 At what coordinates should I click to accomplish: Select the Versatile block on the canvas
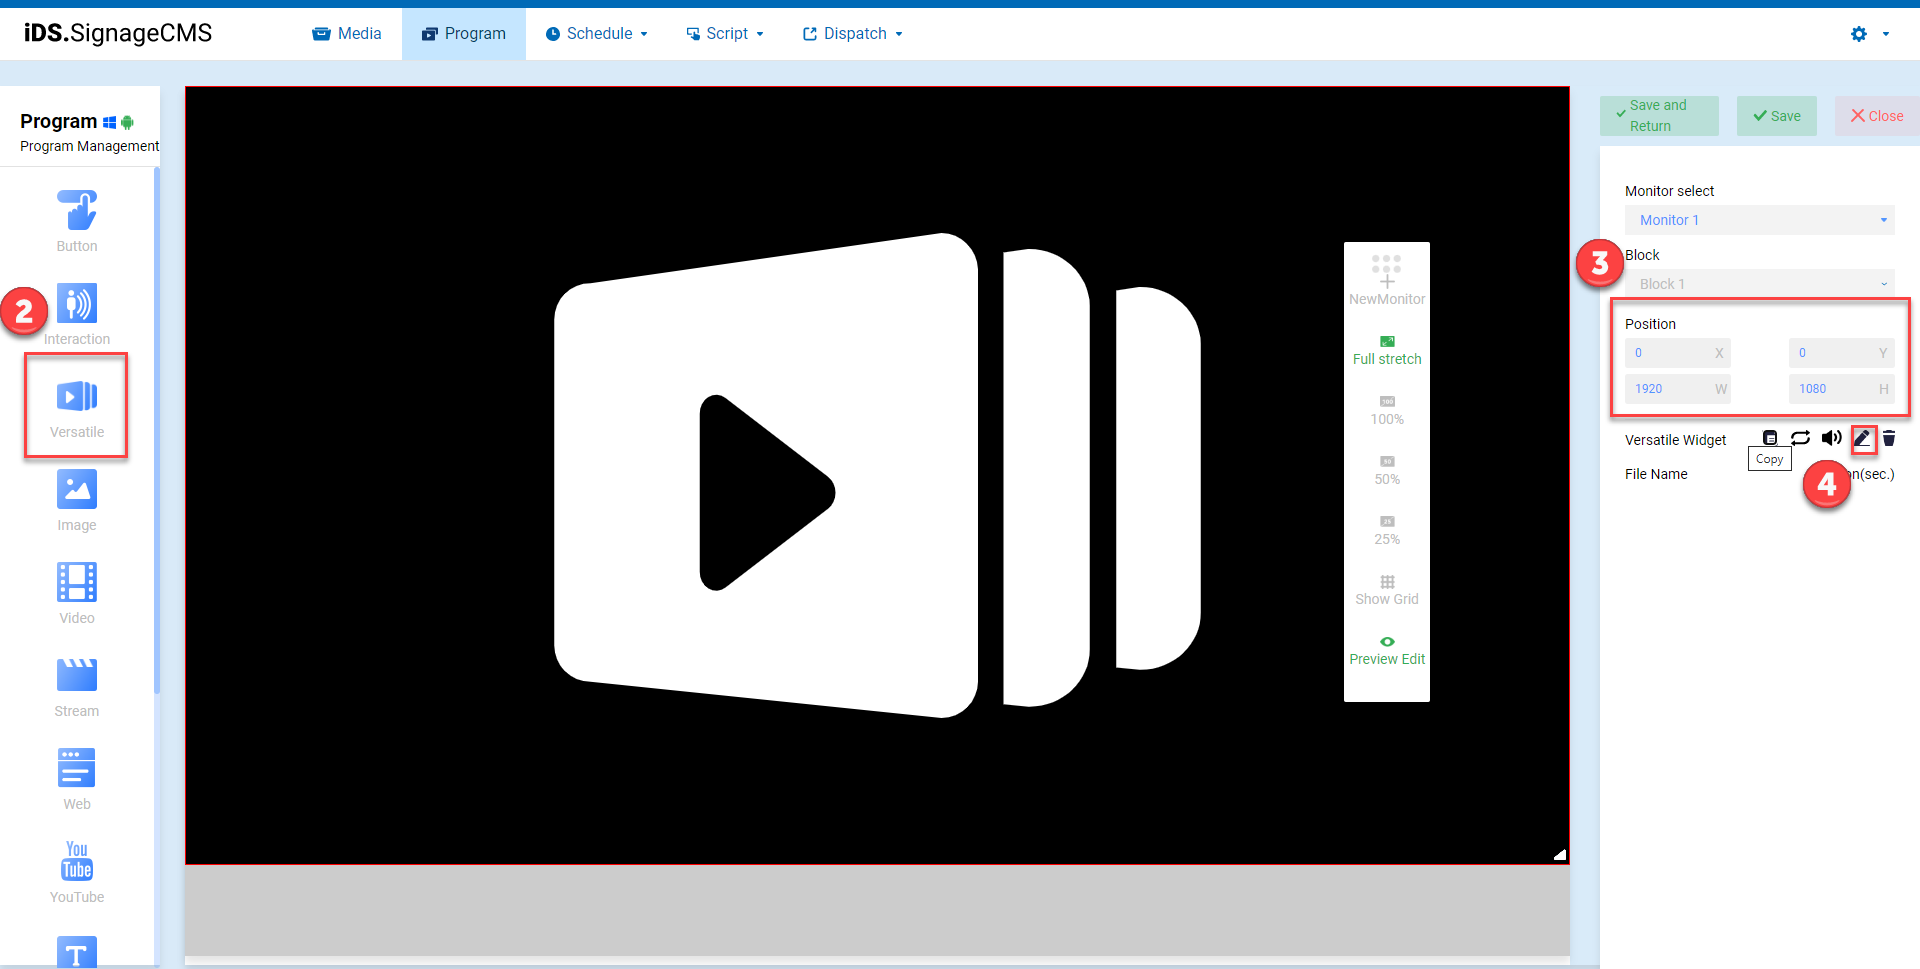[877, 476]
